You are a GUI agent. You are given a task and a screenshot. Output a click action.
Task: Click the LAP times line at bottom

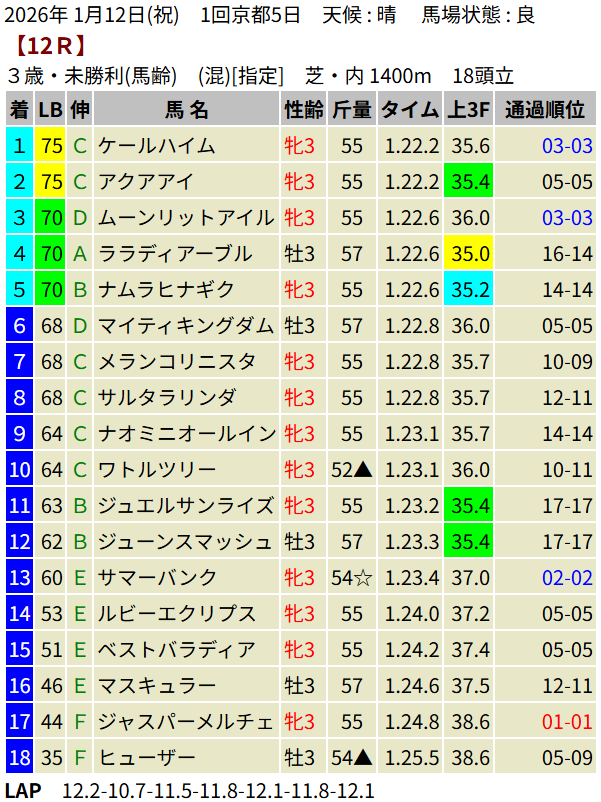tap(190, 791)
